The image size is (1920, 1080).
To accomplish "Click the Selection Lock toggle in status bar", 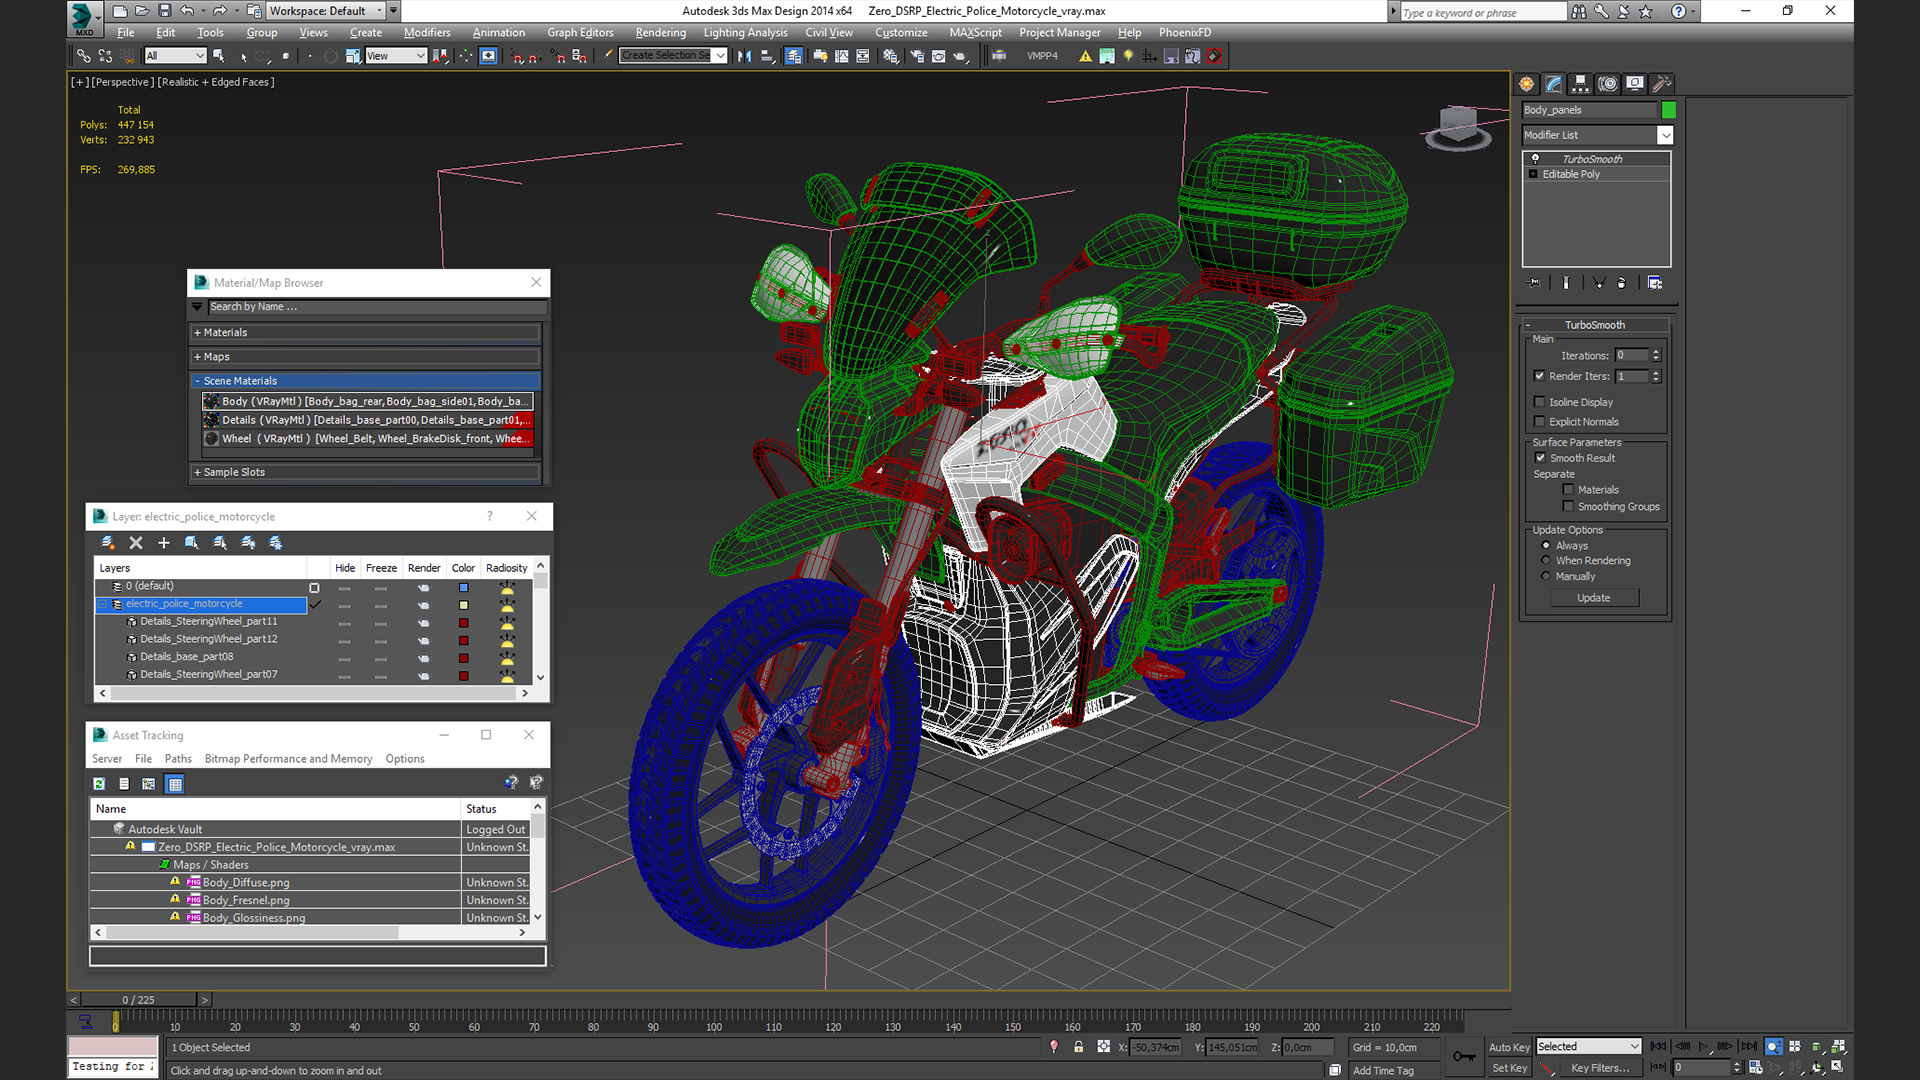I will click(1078, 1047).
